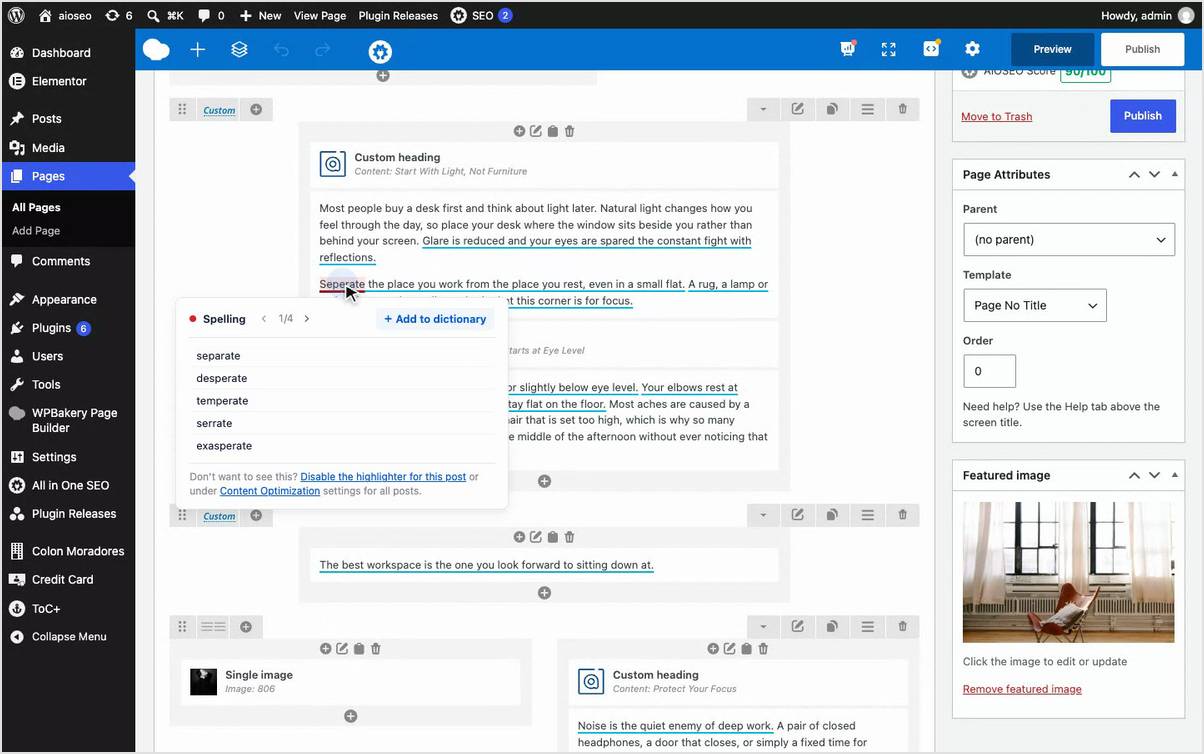This screenshot has width=1204, height=754.
Task: Toggle collapse of the row with 'Start With Light'
Action: 763,109
